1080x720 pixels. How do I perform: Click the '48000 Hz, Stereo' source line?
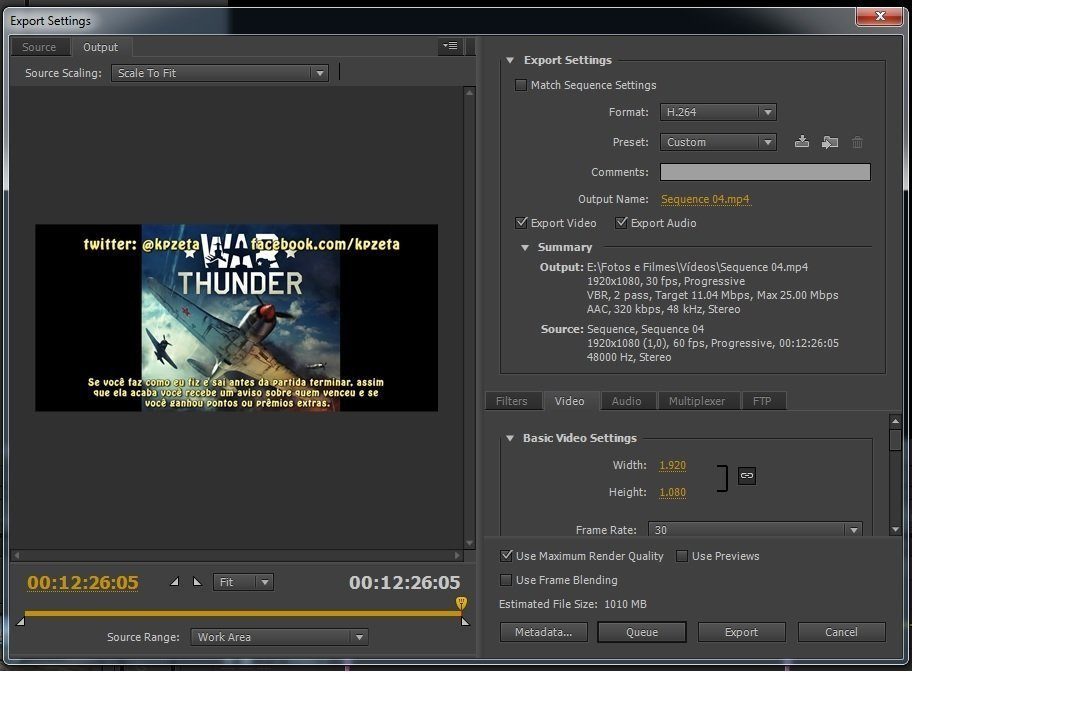coord(629,357)
